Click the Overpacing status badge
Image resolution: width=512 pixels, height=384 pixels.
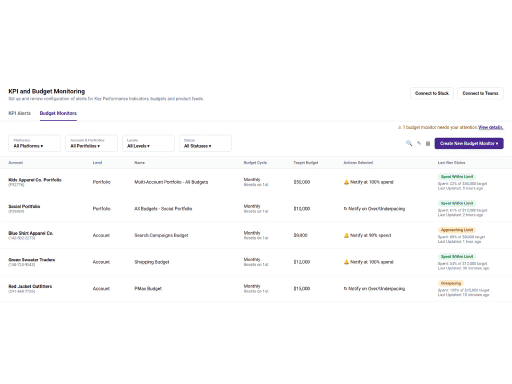[451, 283]
